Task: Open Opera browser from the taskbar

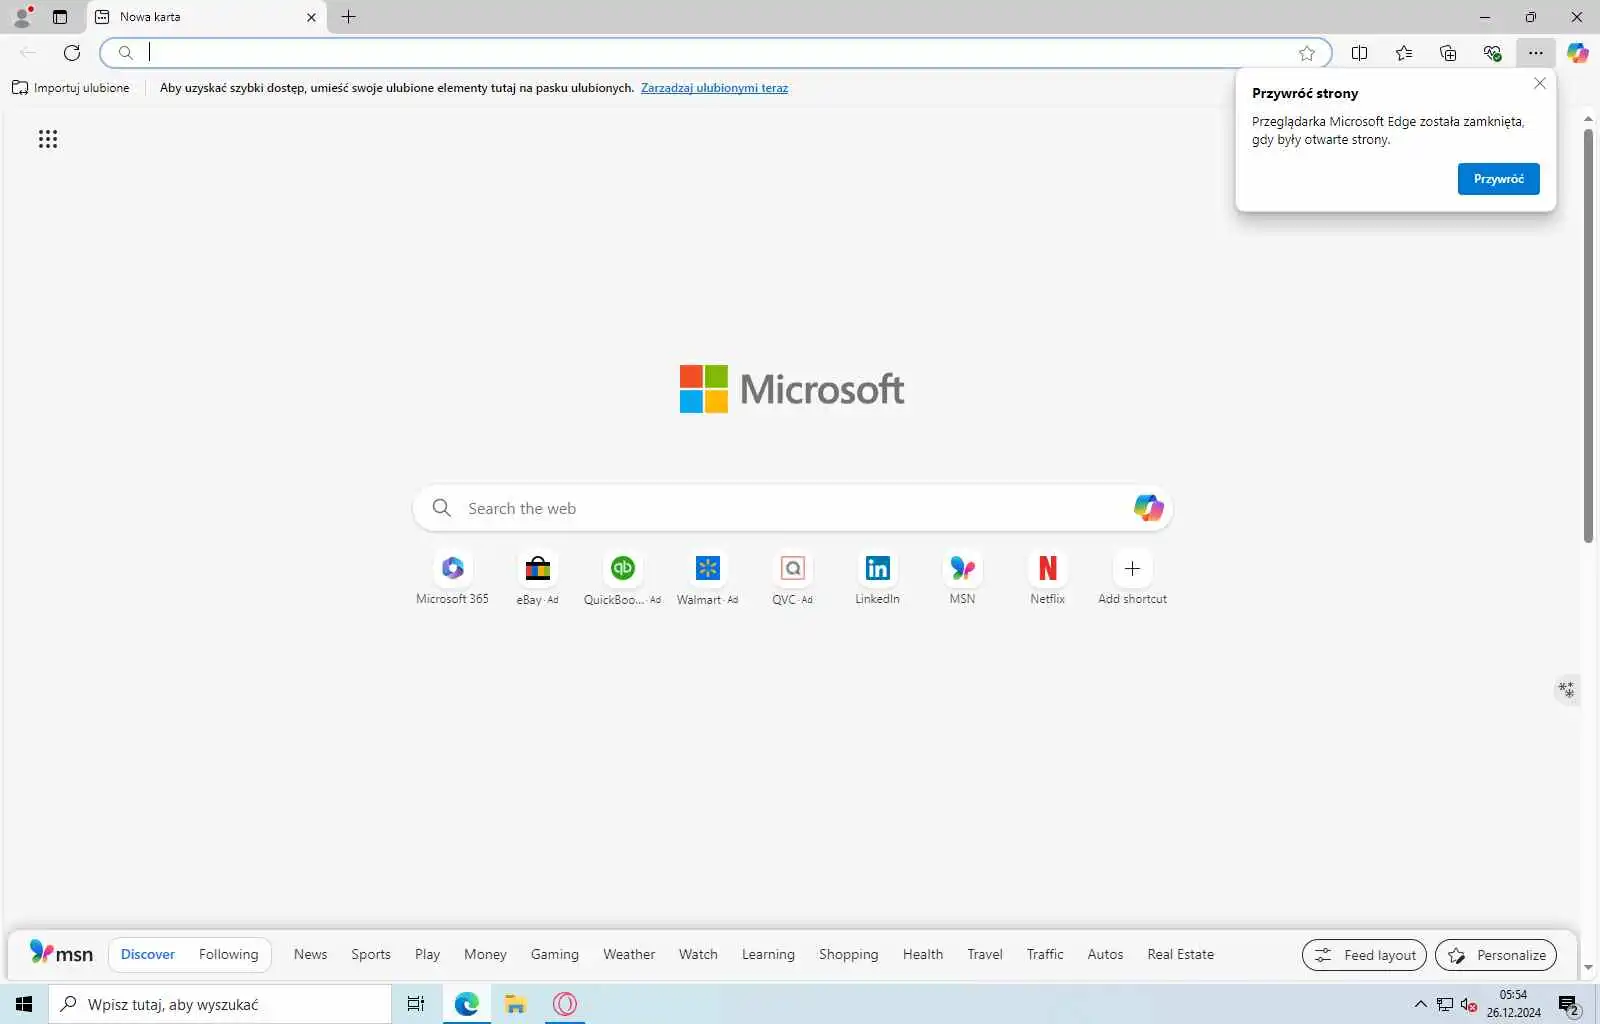Action: point(565,1004)
